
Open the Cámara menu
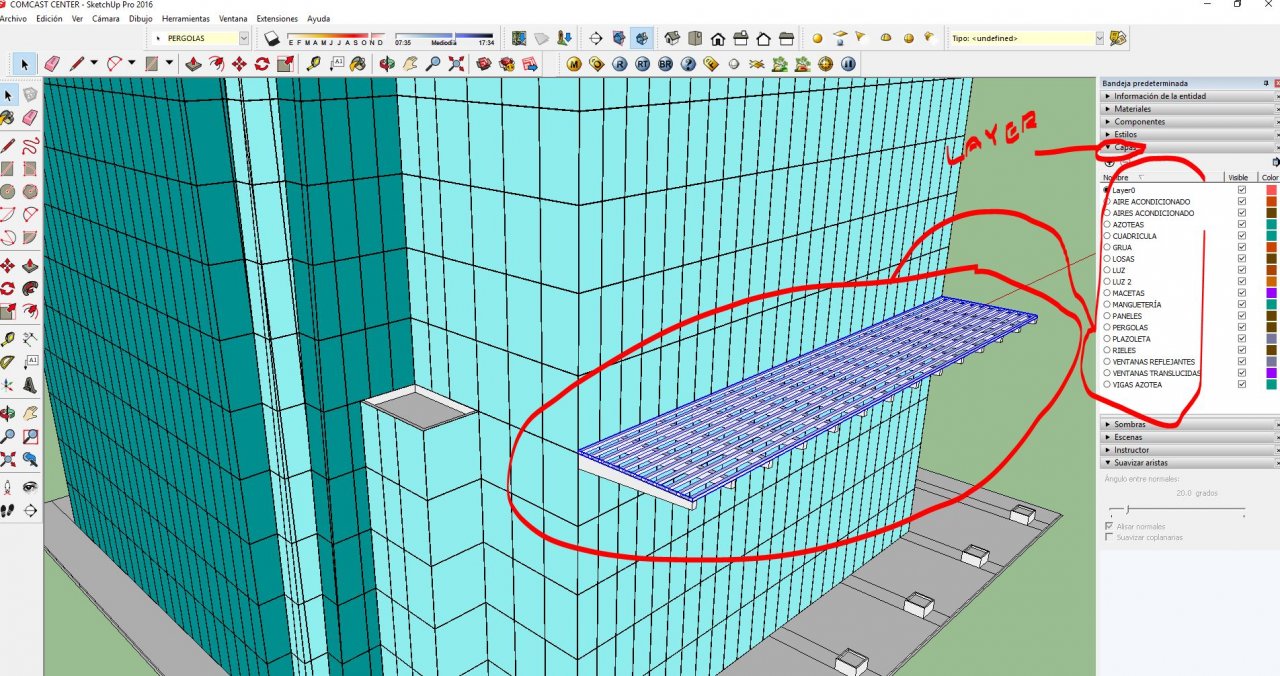click(105, 18)
